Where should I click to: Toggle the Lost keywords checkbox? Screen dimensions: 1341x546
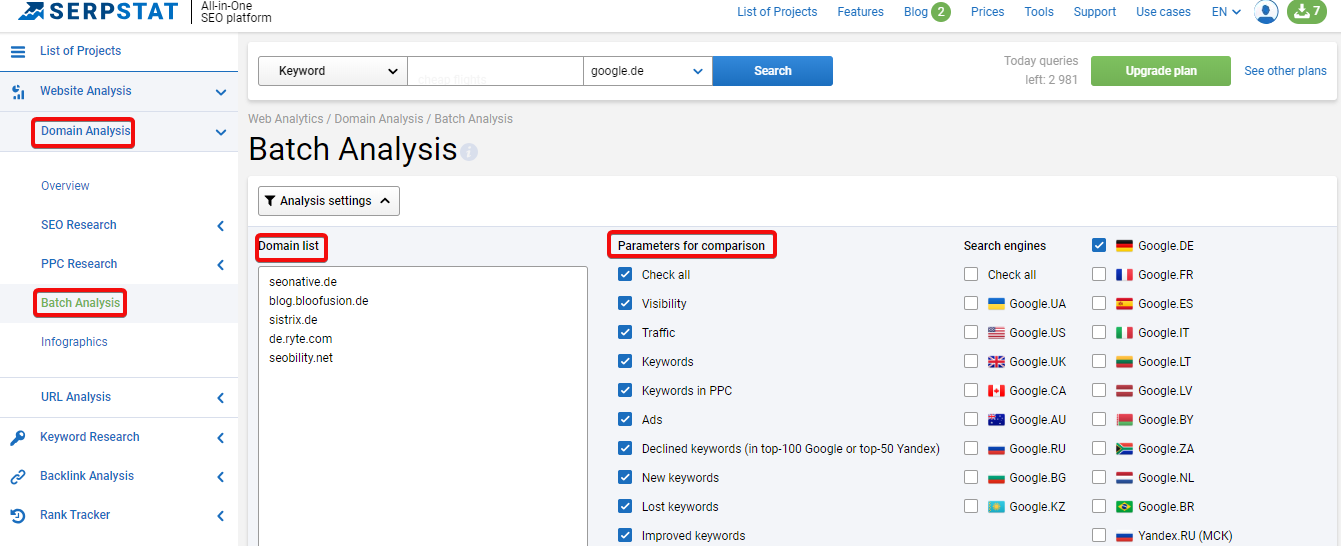625,507
